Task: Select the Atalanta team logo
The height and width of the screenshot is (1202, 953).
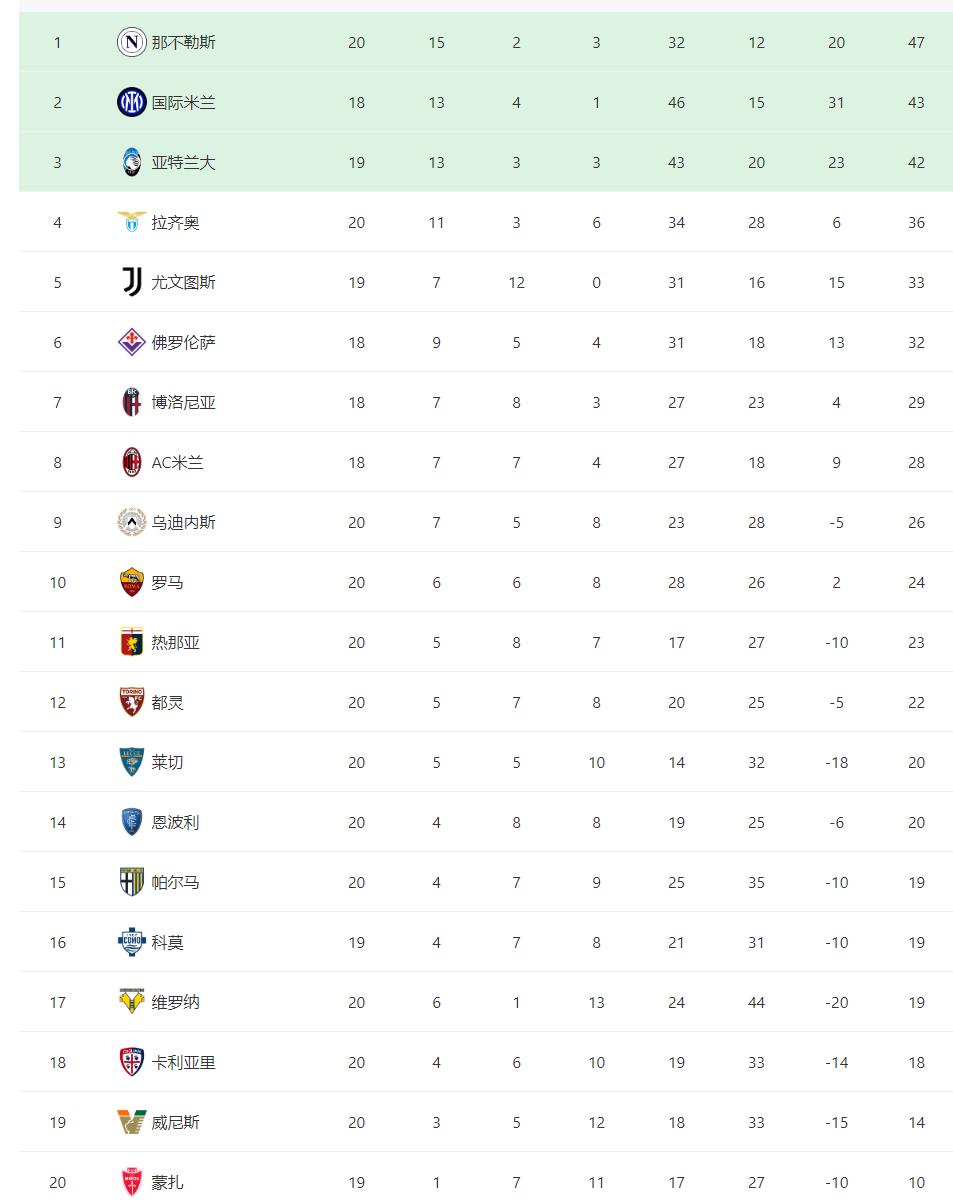Action: pos(132,162)
